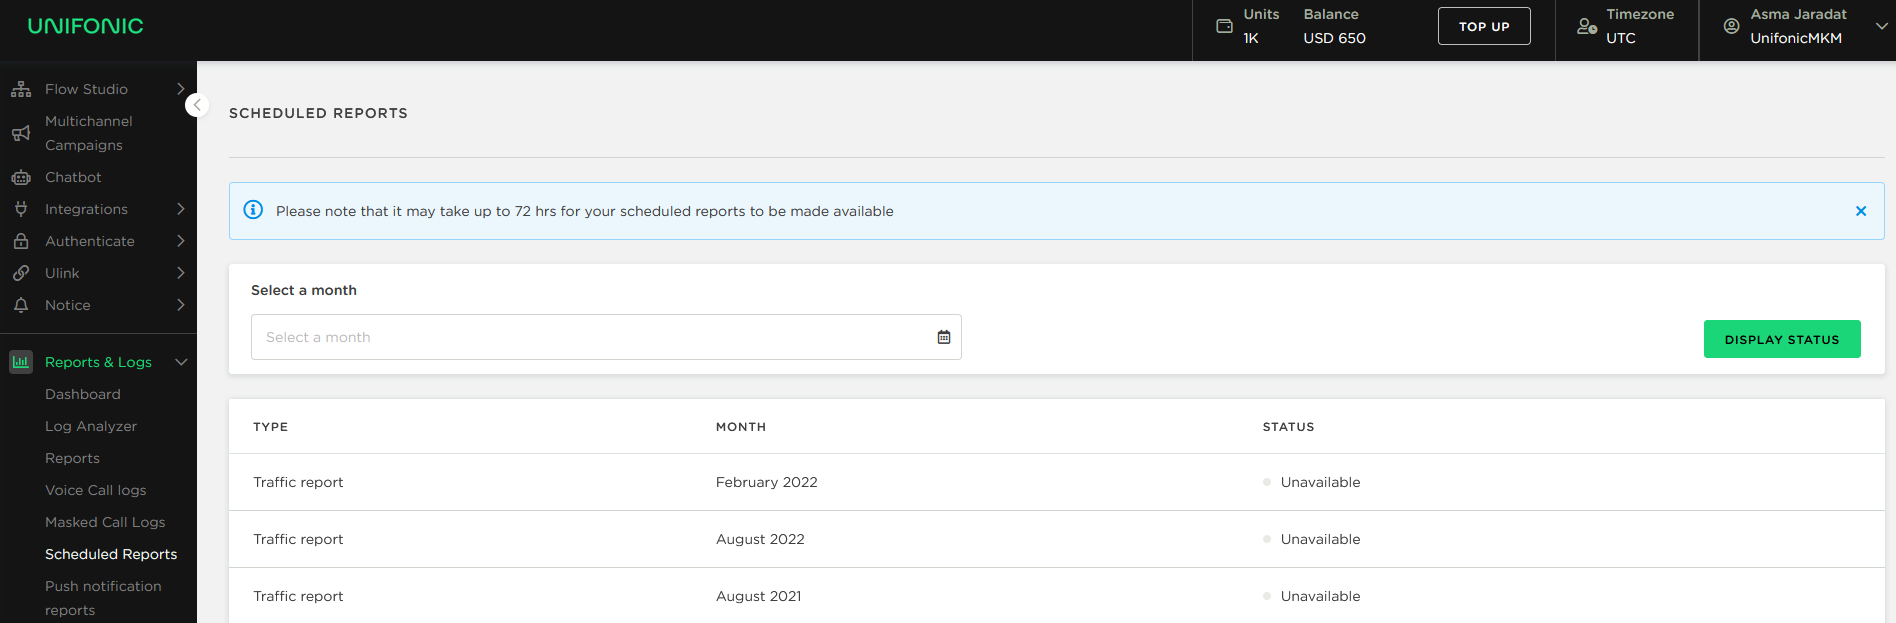Open the calendar icon in month field
Screen dimensions: 1896x623
pos(943,337)
